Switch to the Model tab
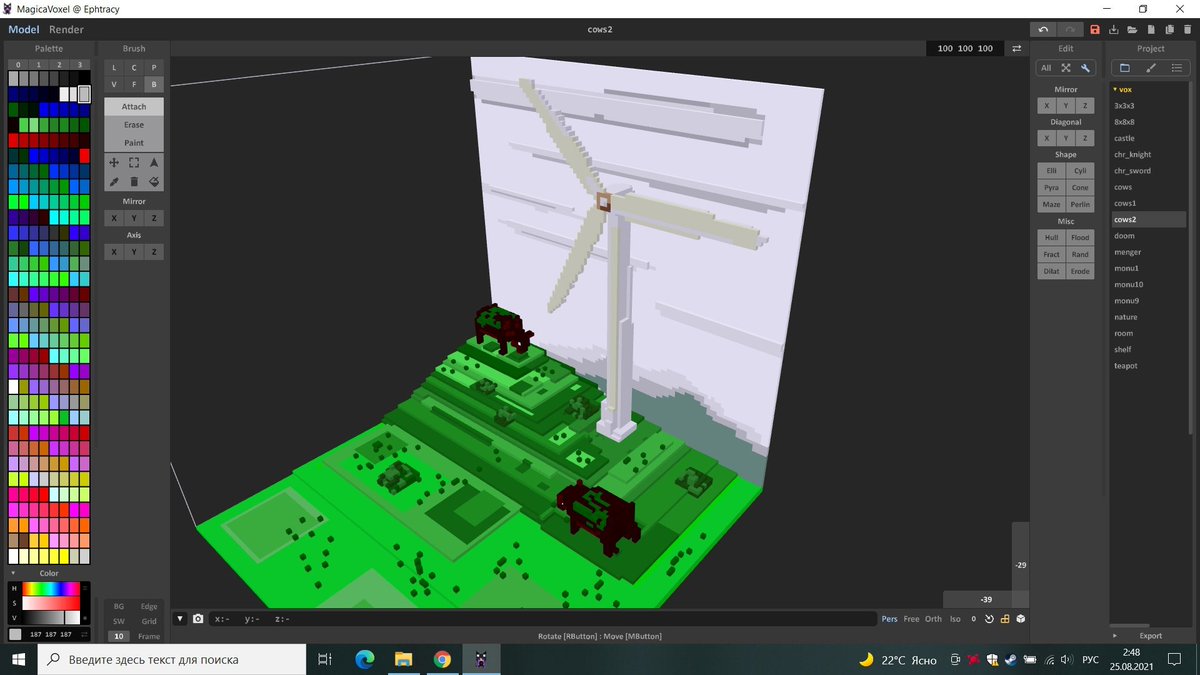1200x675 pixels. (24, 29)
